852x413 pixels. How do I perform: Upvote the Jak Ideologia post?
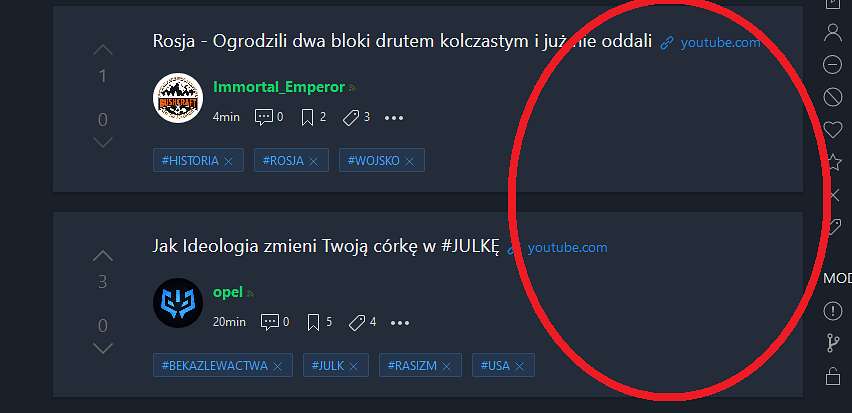[x=103, y=255]
